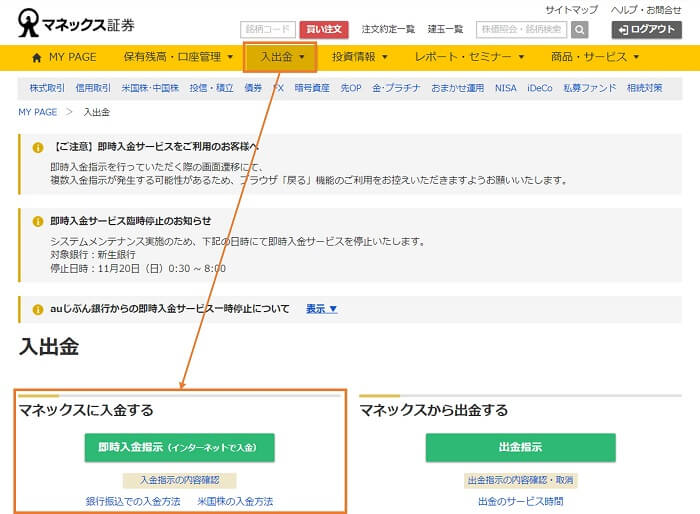Expand the 投資情報 menu
Screen dimensions: 700x514
tap(359, 57)
